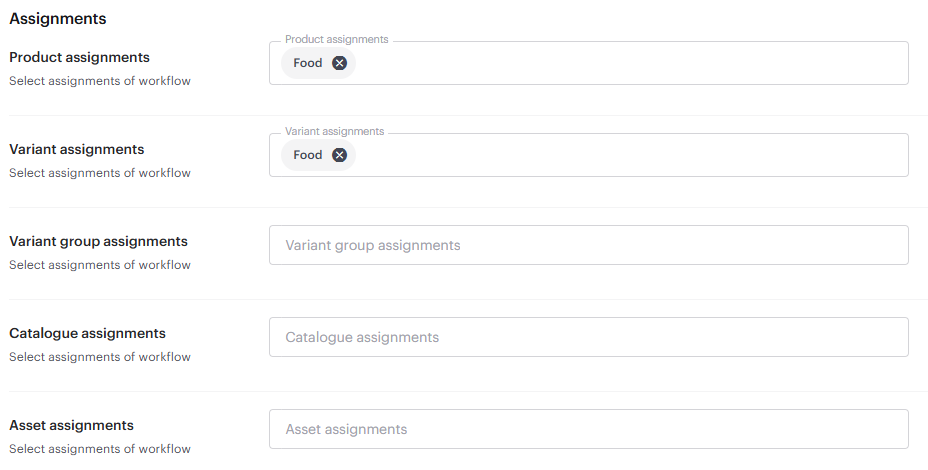This screenshot has width=928, height=470.
Task: Click the bold Product assignments row label
Action: coord(79,57)
